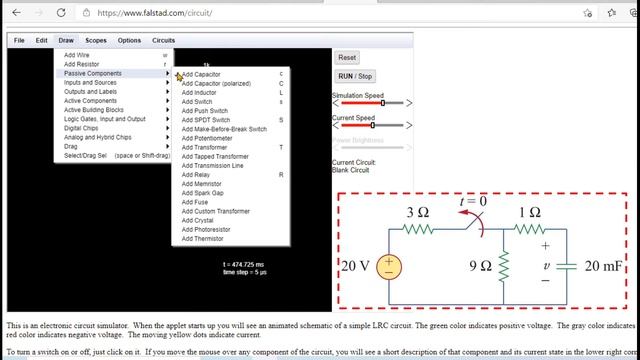
Task: Open the Edit menu
Action: [x=42, y=40]
